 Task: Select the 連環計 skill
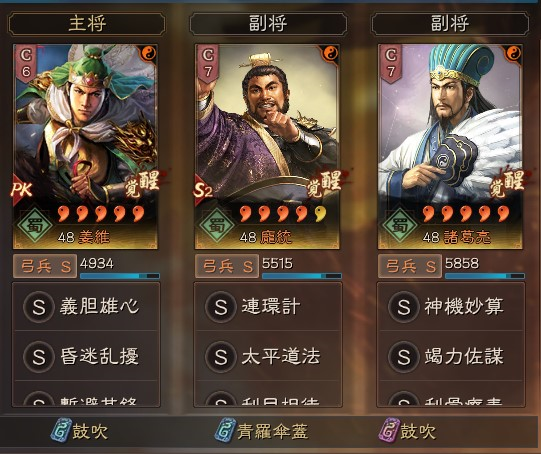tap(268, 306)
